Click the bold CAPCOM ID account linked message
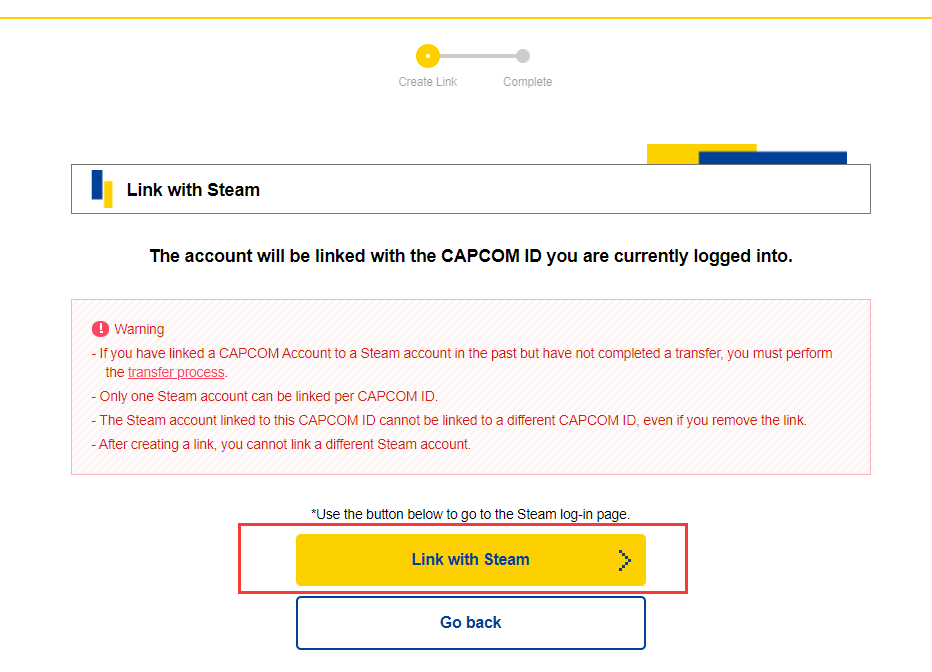Screen dimensions: 932x672 (x=471, y=256)
